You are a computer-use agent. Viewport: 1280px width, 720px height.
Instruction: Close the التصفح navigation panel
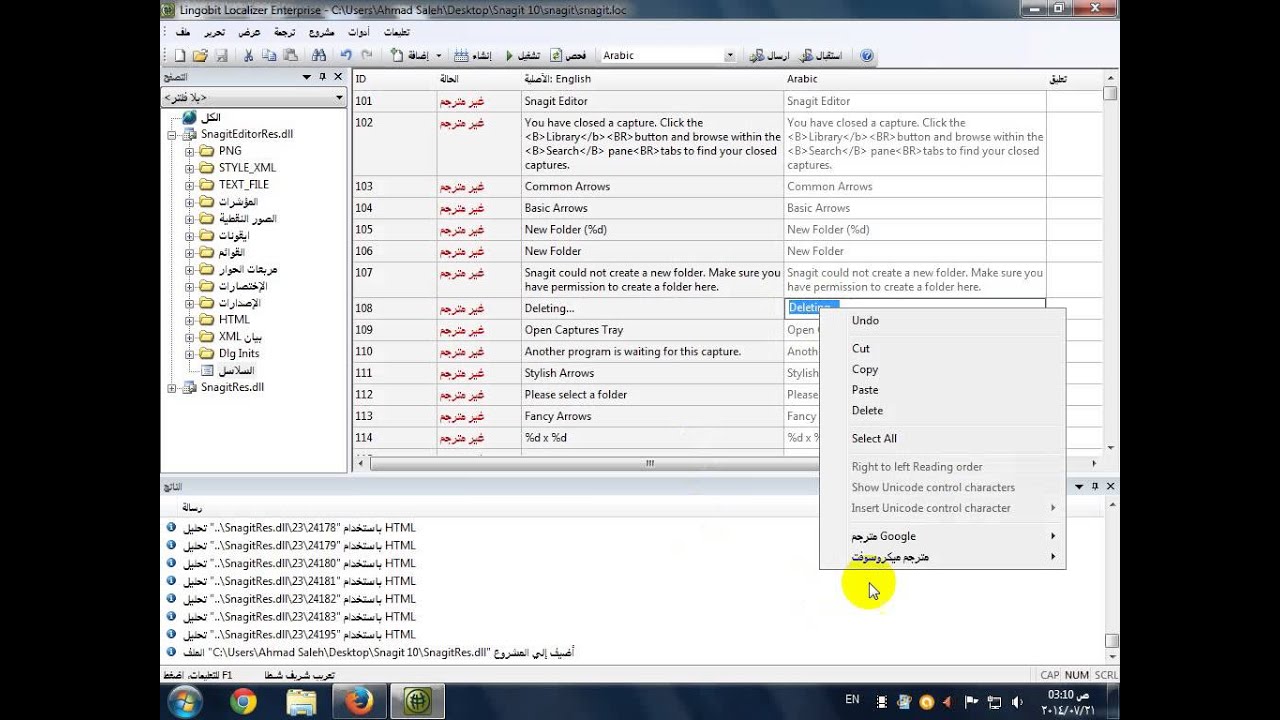point(338,77)
